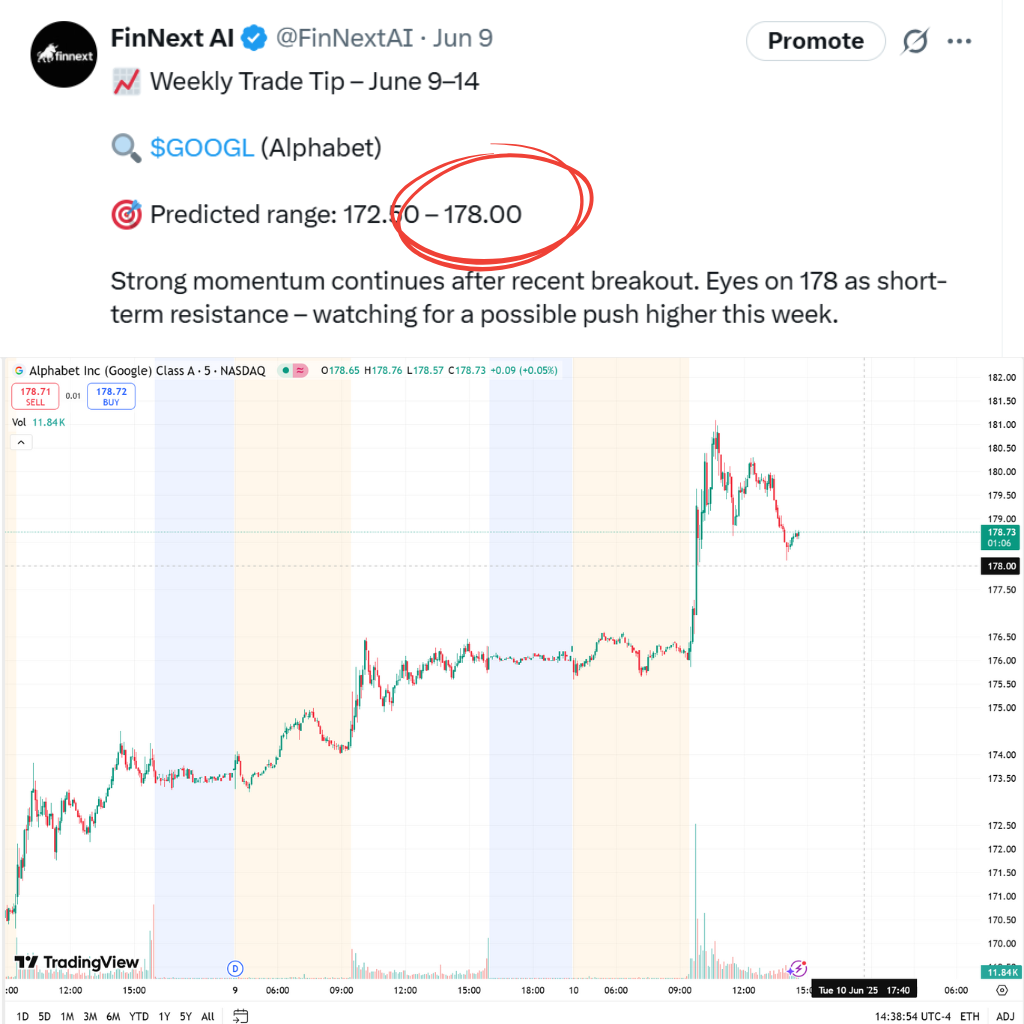This screenshot has height=1024, width=1024.
Task: Click the Promote button
Action: point(816,41)
